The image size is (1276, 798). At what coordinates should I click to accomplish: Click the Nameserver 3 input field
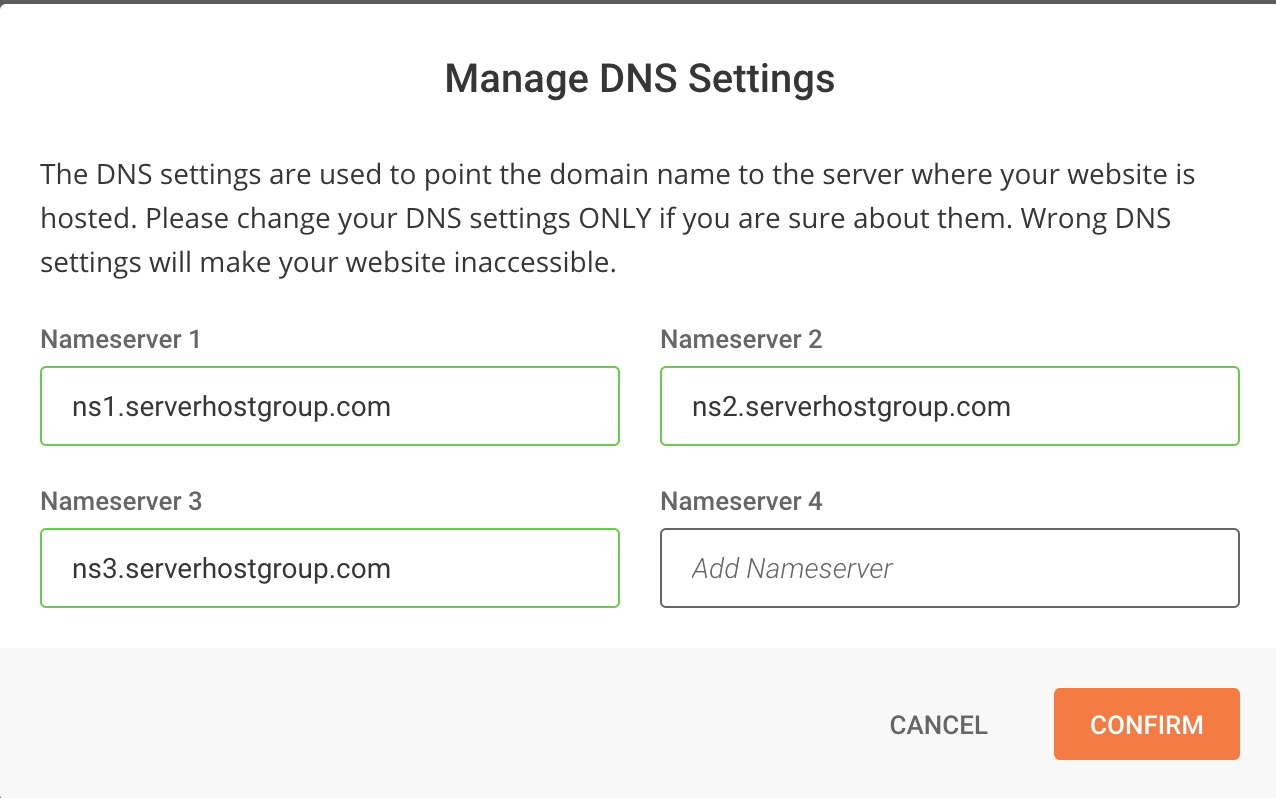(330, 568)
